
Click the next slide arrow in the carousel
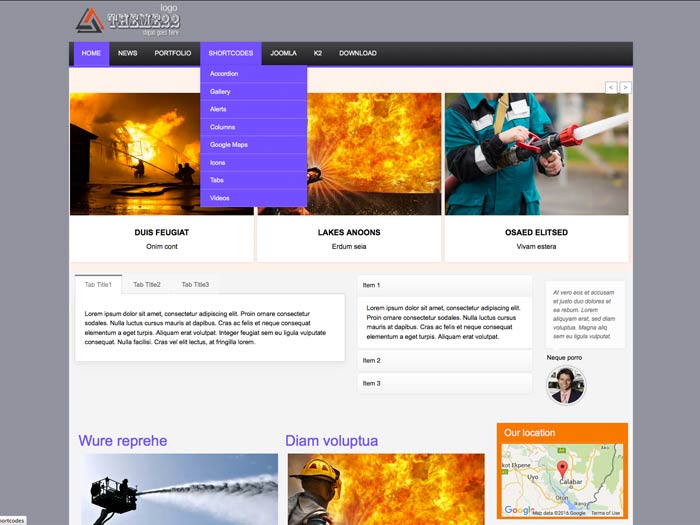tap(625, 88)
